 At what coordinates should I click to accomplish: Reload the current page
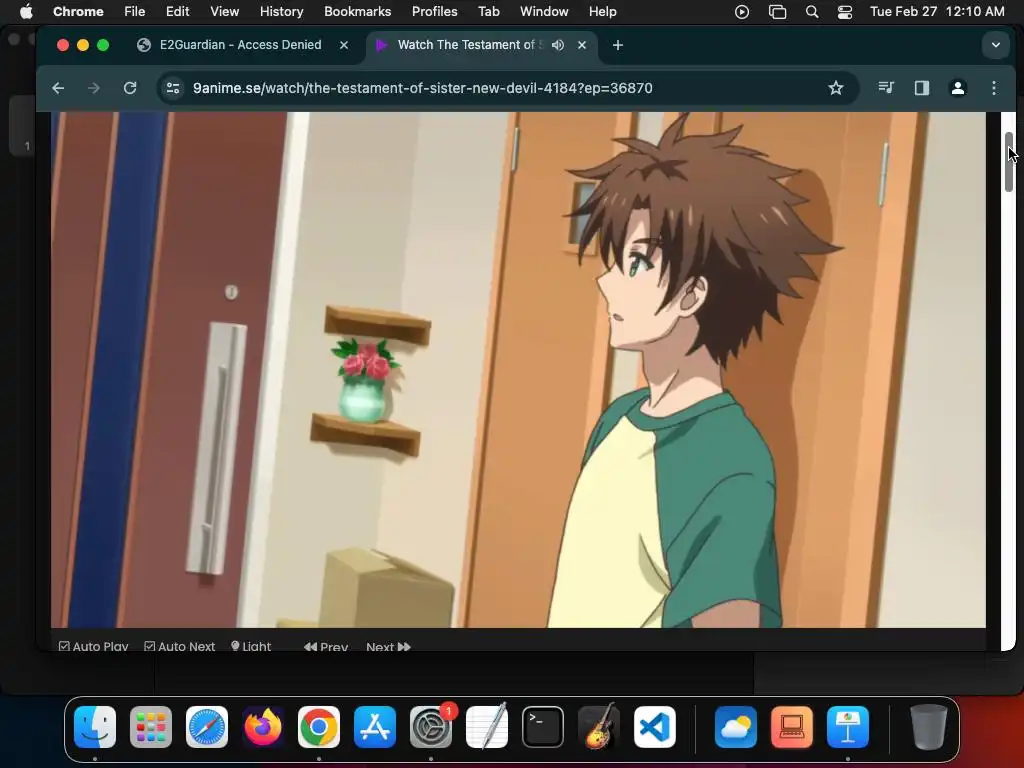130,88
